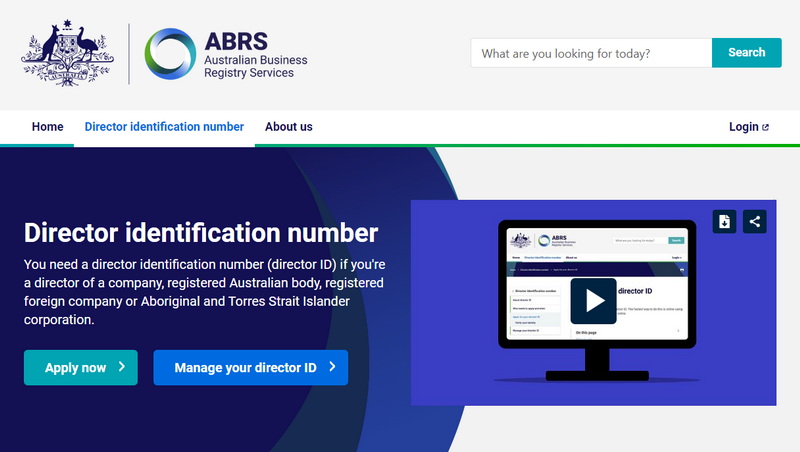Focus the 'What are you looking for today?' search field
Image resolution: width=800 pixels, height=452 pixels.
(591, 53)
